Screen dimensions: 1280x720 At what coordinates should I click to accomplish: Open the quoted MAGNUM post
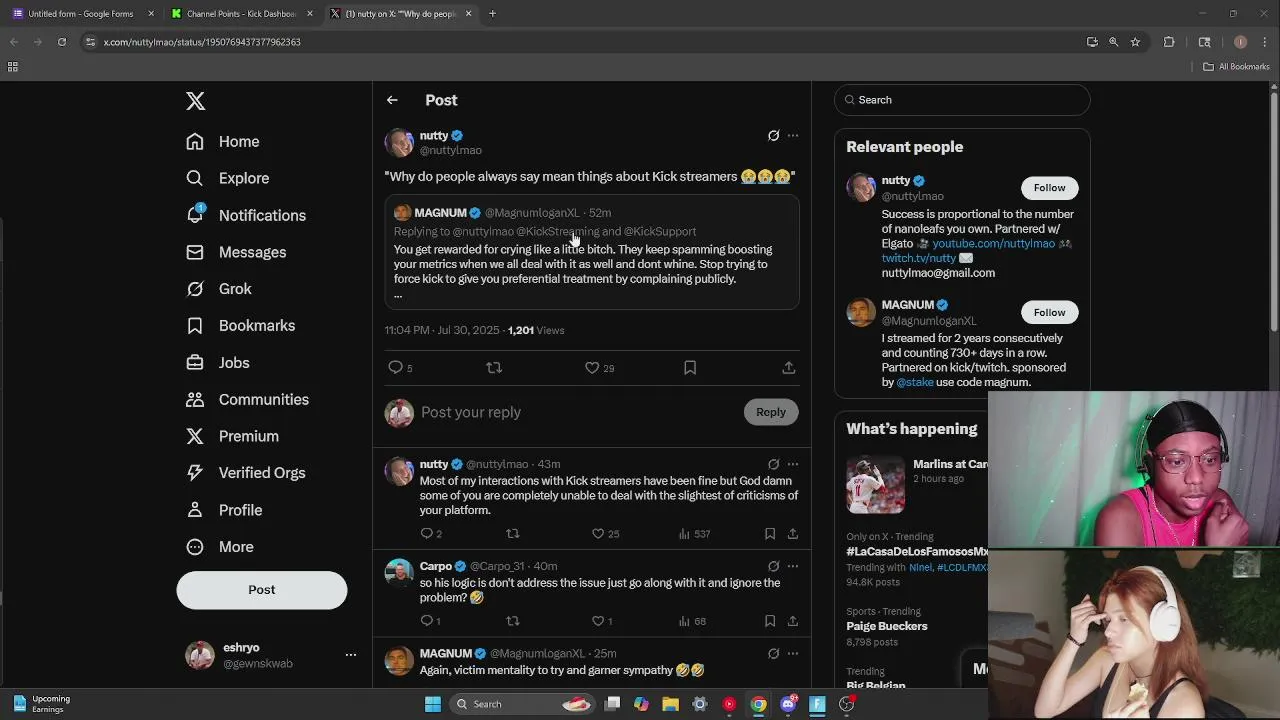592,253
